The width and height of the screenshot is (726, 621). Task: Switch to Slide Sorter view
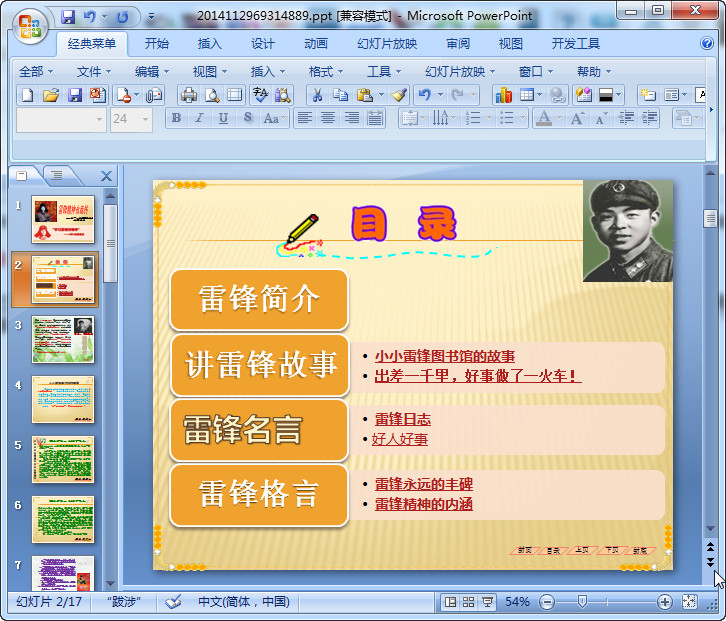coord(469,602)
